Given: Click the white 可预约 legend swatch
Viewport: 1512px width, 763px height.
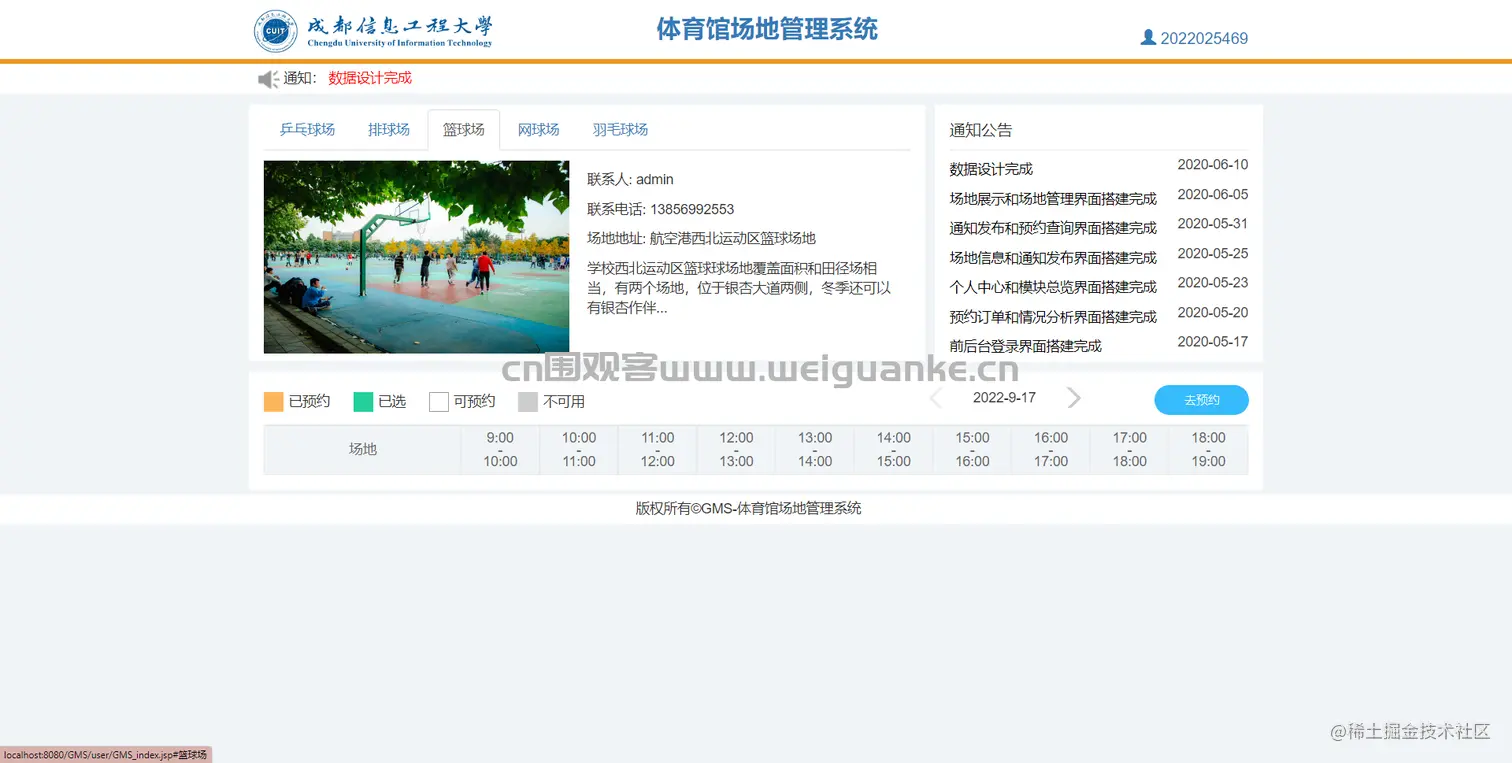Looking at the screenshot, I should point(439,402).
